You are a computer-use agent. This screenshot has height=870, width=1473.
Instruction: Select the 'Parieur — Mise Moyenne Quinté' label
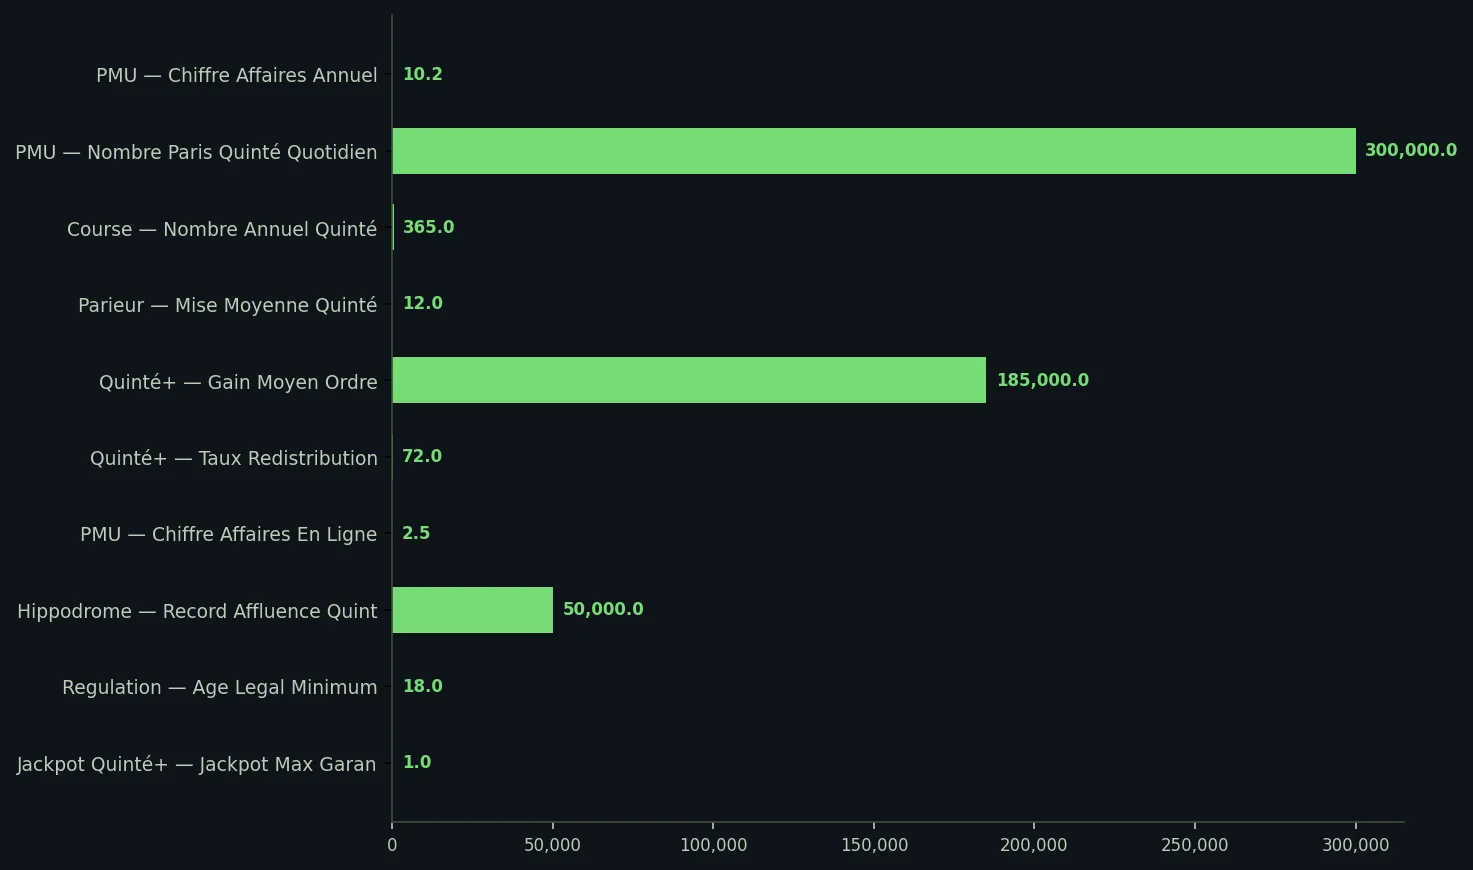pos(228,305)
